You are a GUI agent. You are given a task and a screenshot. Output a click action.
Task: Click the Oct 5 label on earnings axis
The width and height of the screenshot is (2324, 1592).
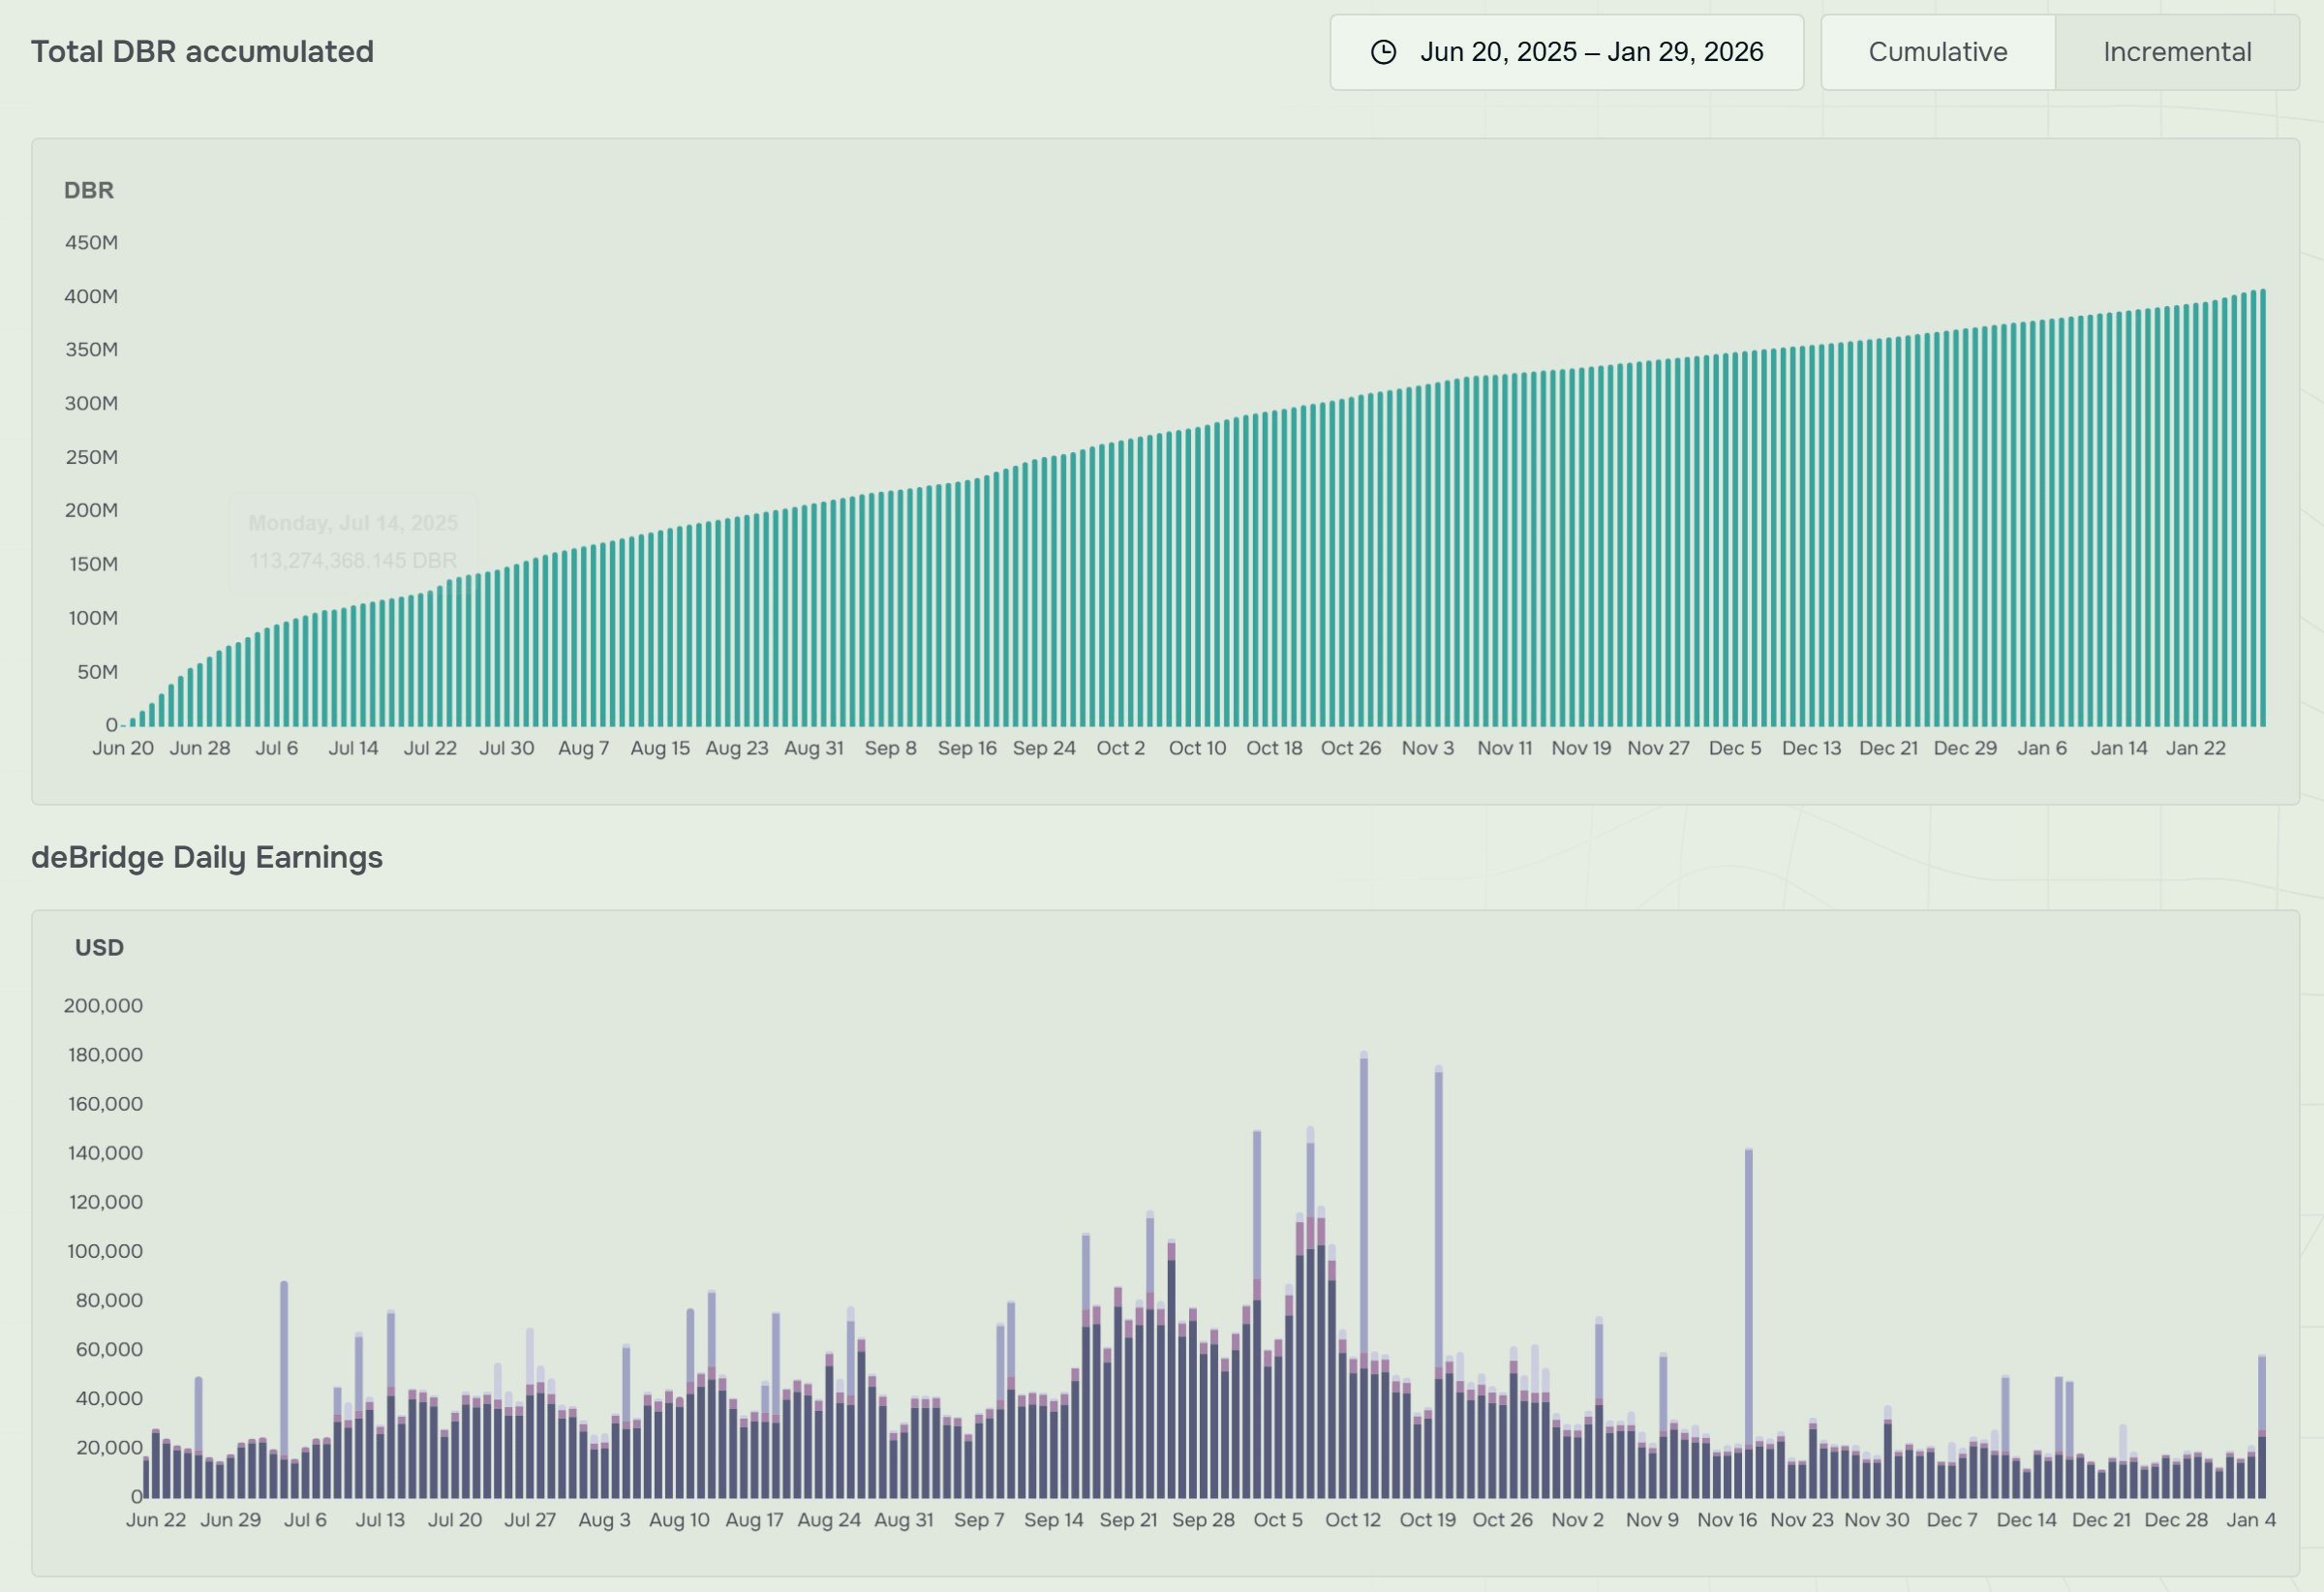(1278, 1520)
